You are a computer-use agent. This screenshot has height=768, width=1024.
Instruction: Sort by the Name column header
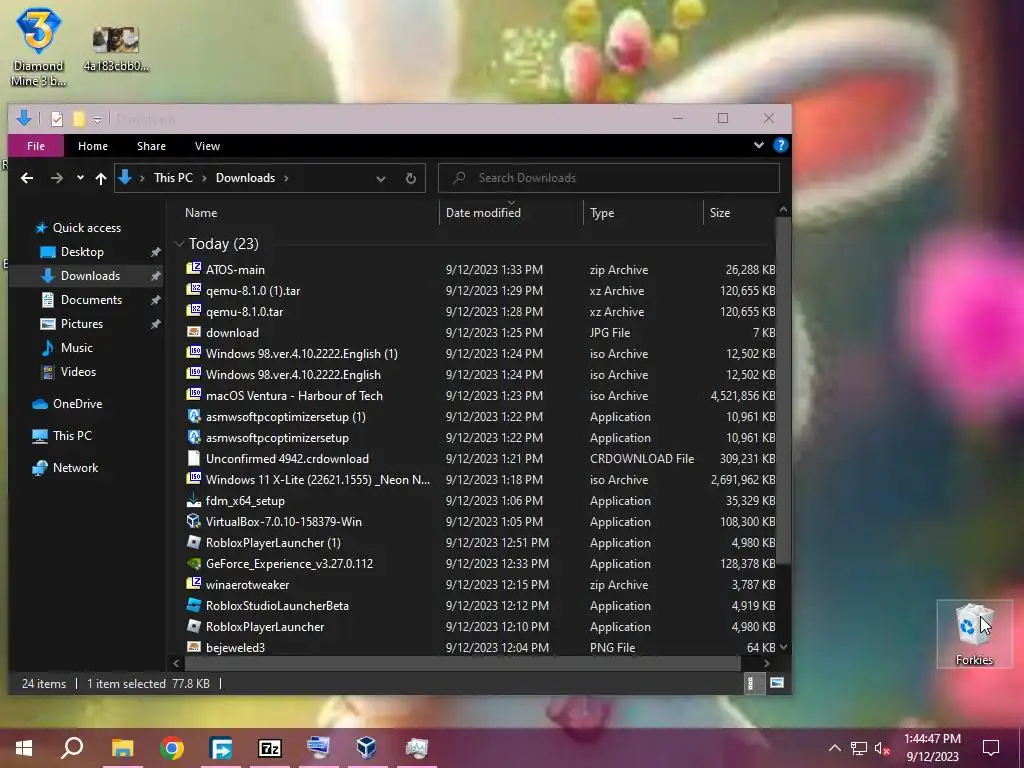(x=201, y=213)
